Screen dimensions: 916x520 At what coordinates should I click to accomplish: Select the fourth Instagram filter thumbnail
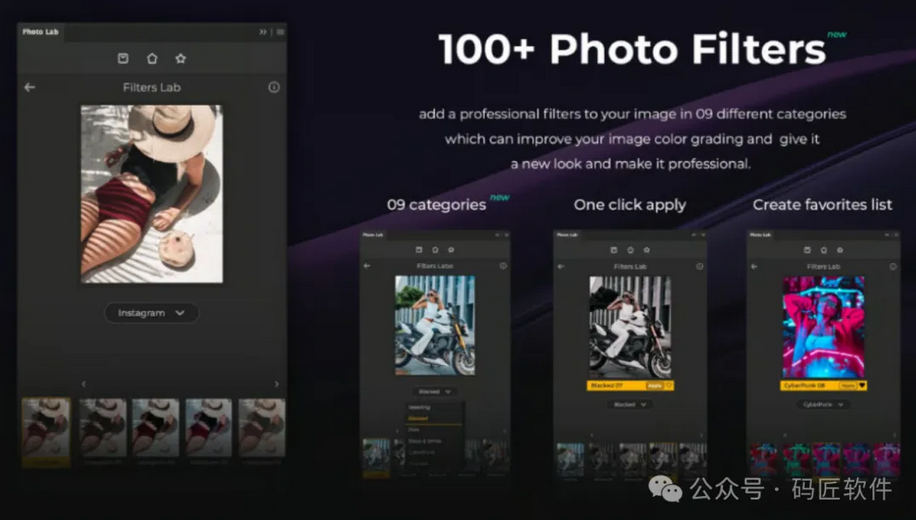[x=209, y=428]
